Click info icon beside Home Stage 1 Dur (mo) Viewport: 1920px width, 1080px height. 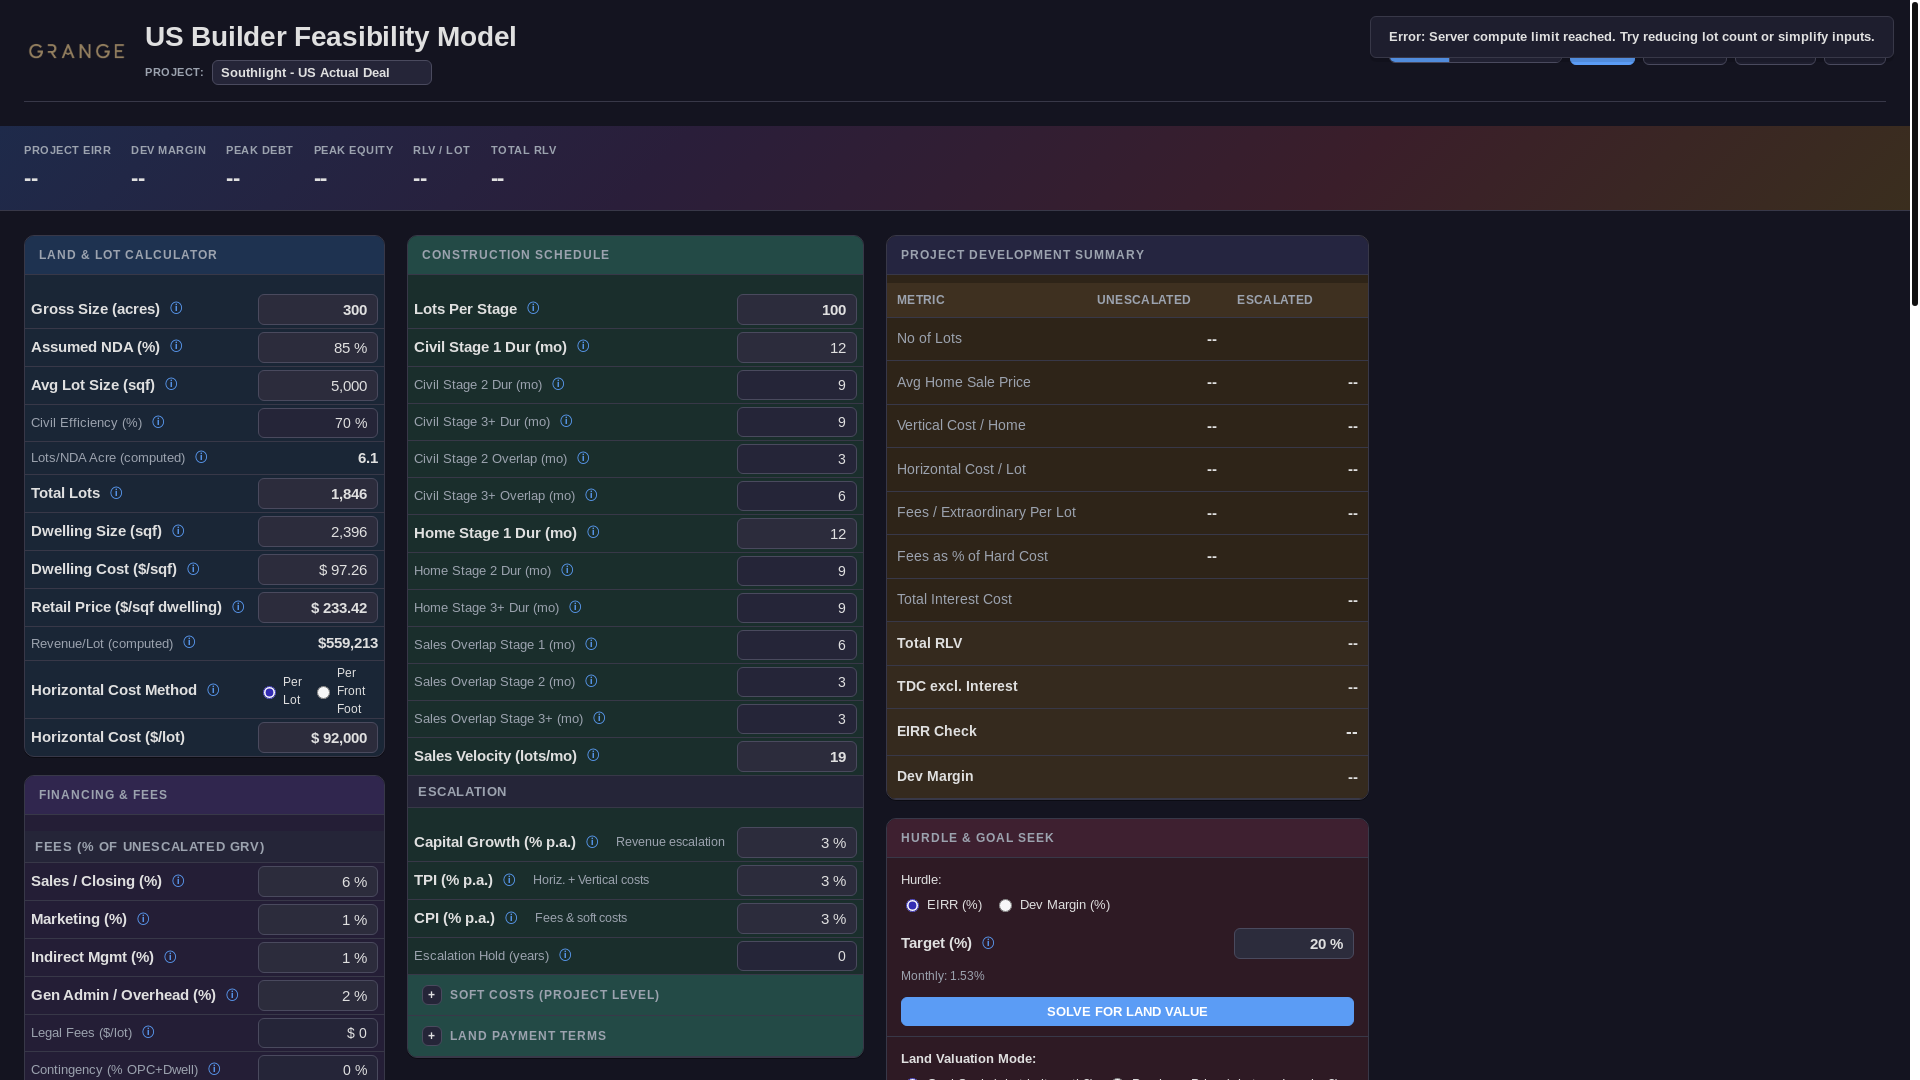[593, 532]
